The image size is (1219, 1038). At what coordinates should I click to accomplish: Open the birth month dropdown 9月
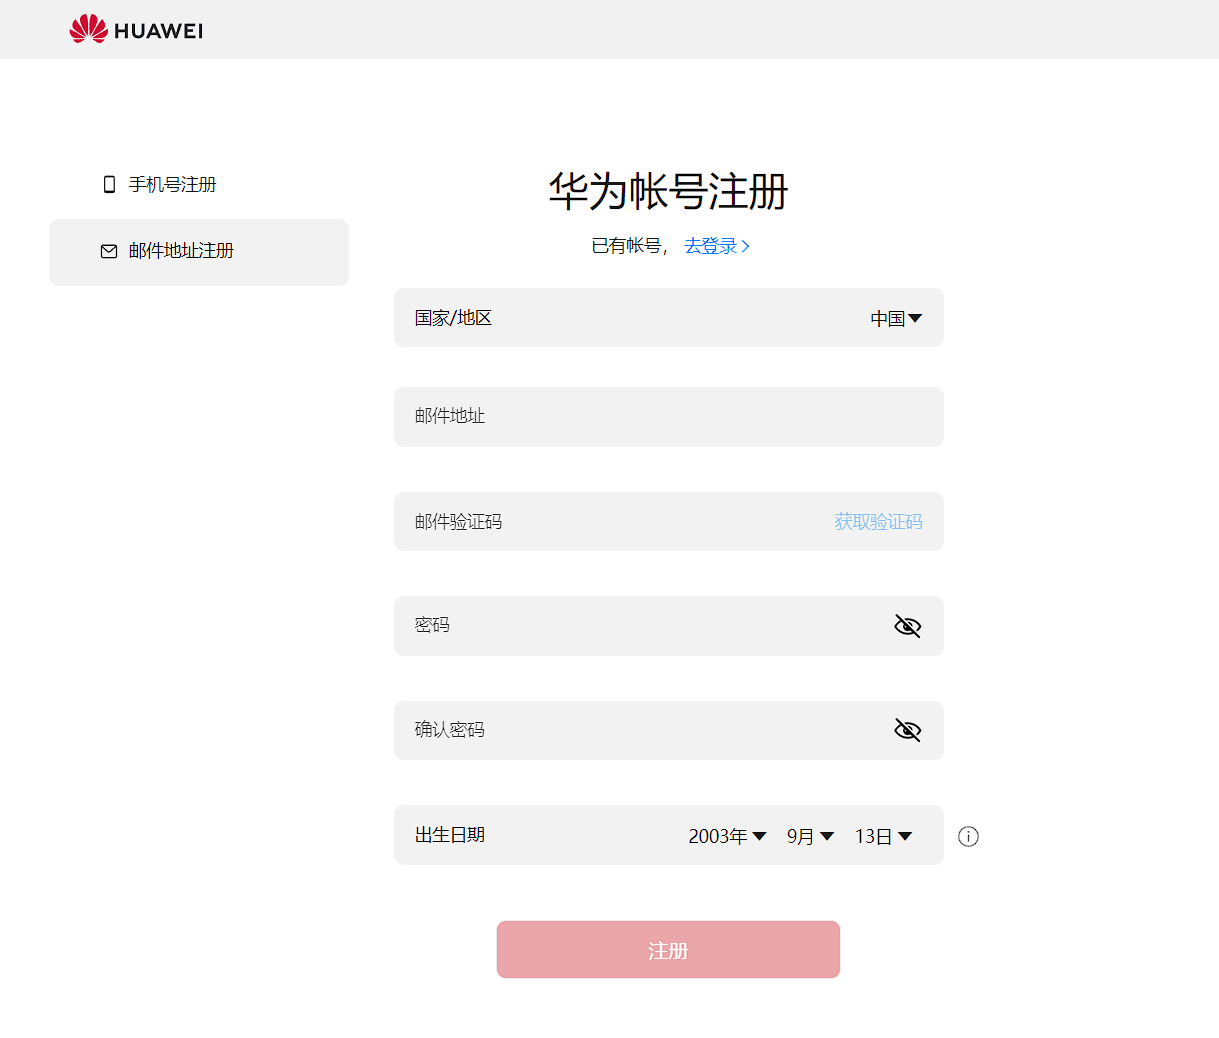coord(810,836)
